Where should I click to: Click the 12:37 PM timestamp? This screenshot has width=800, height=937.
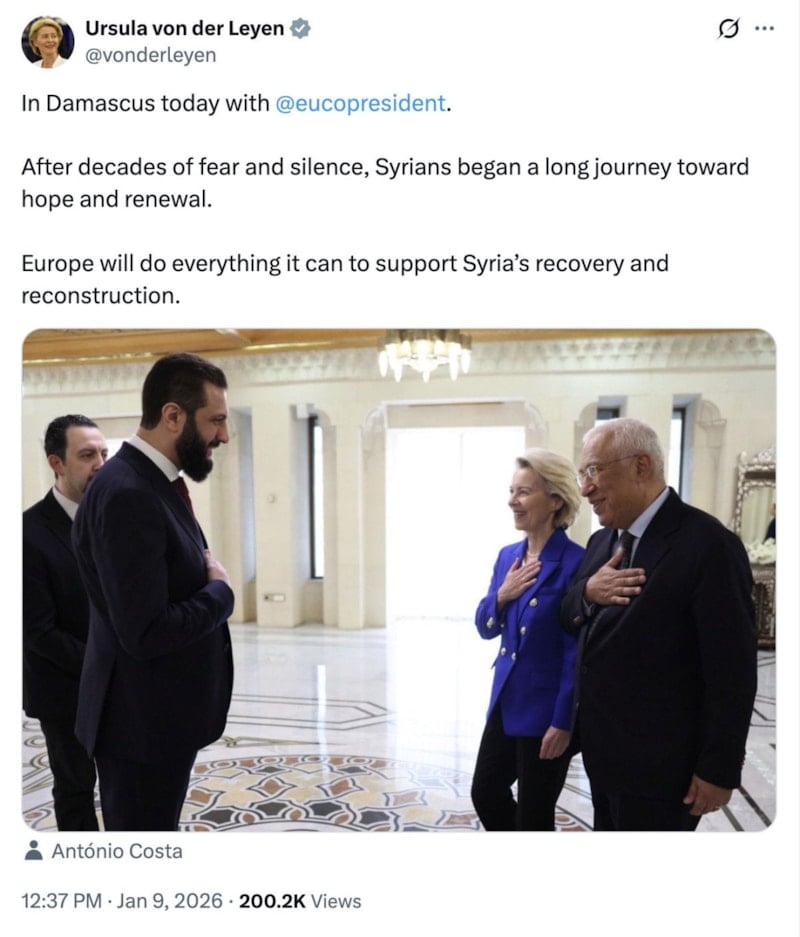(x=62, y=901)
